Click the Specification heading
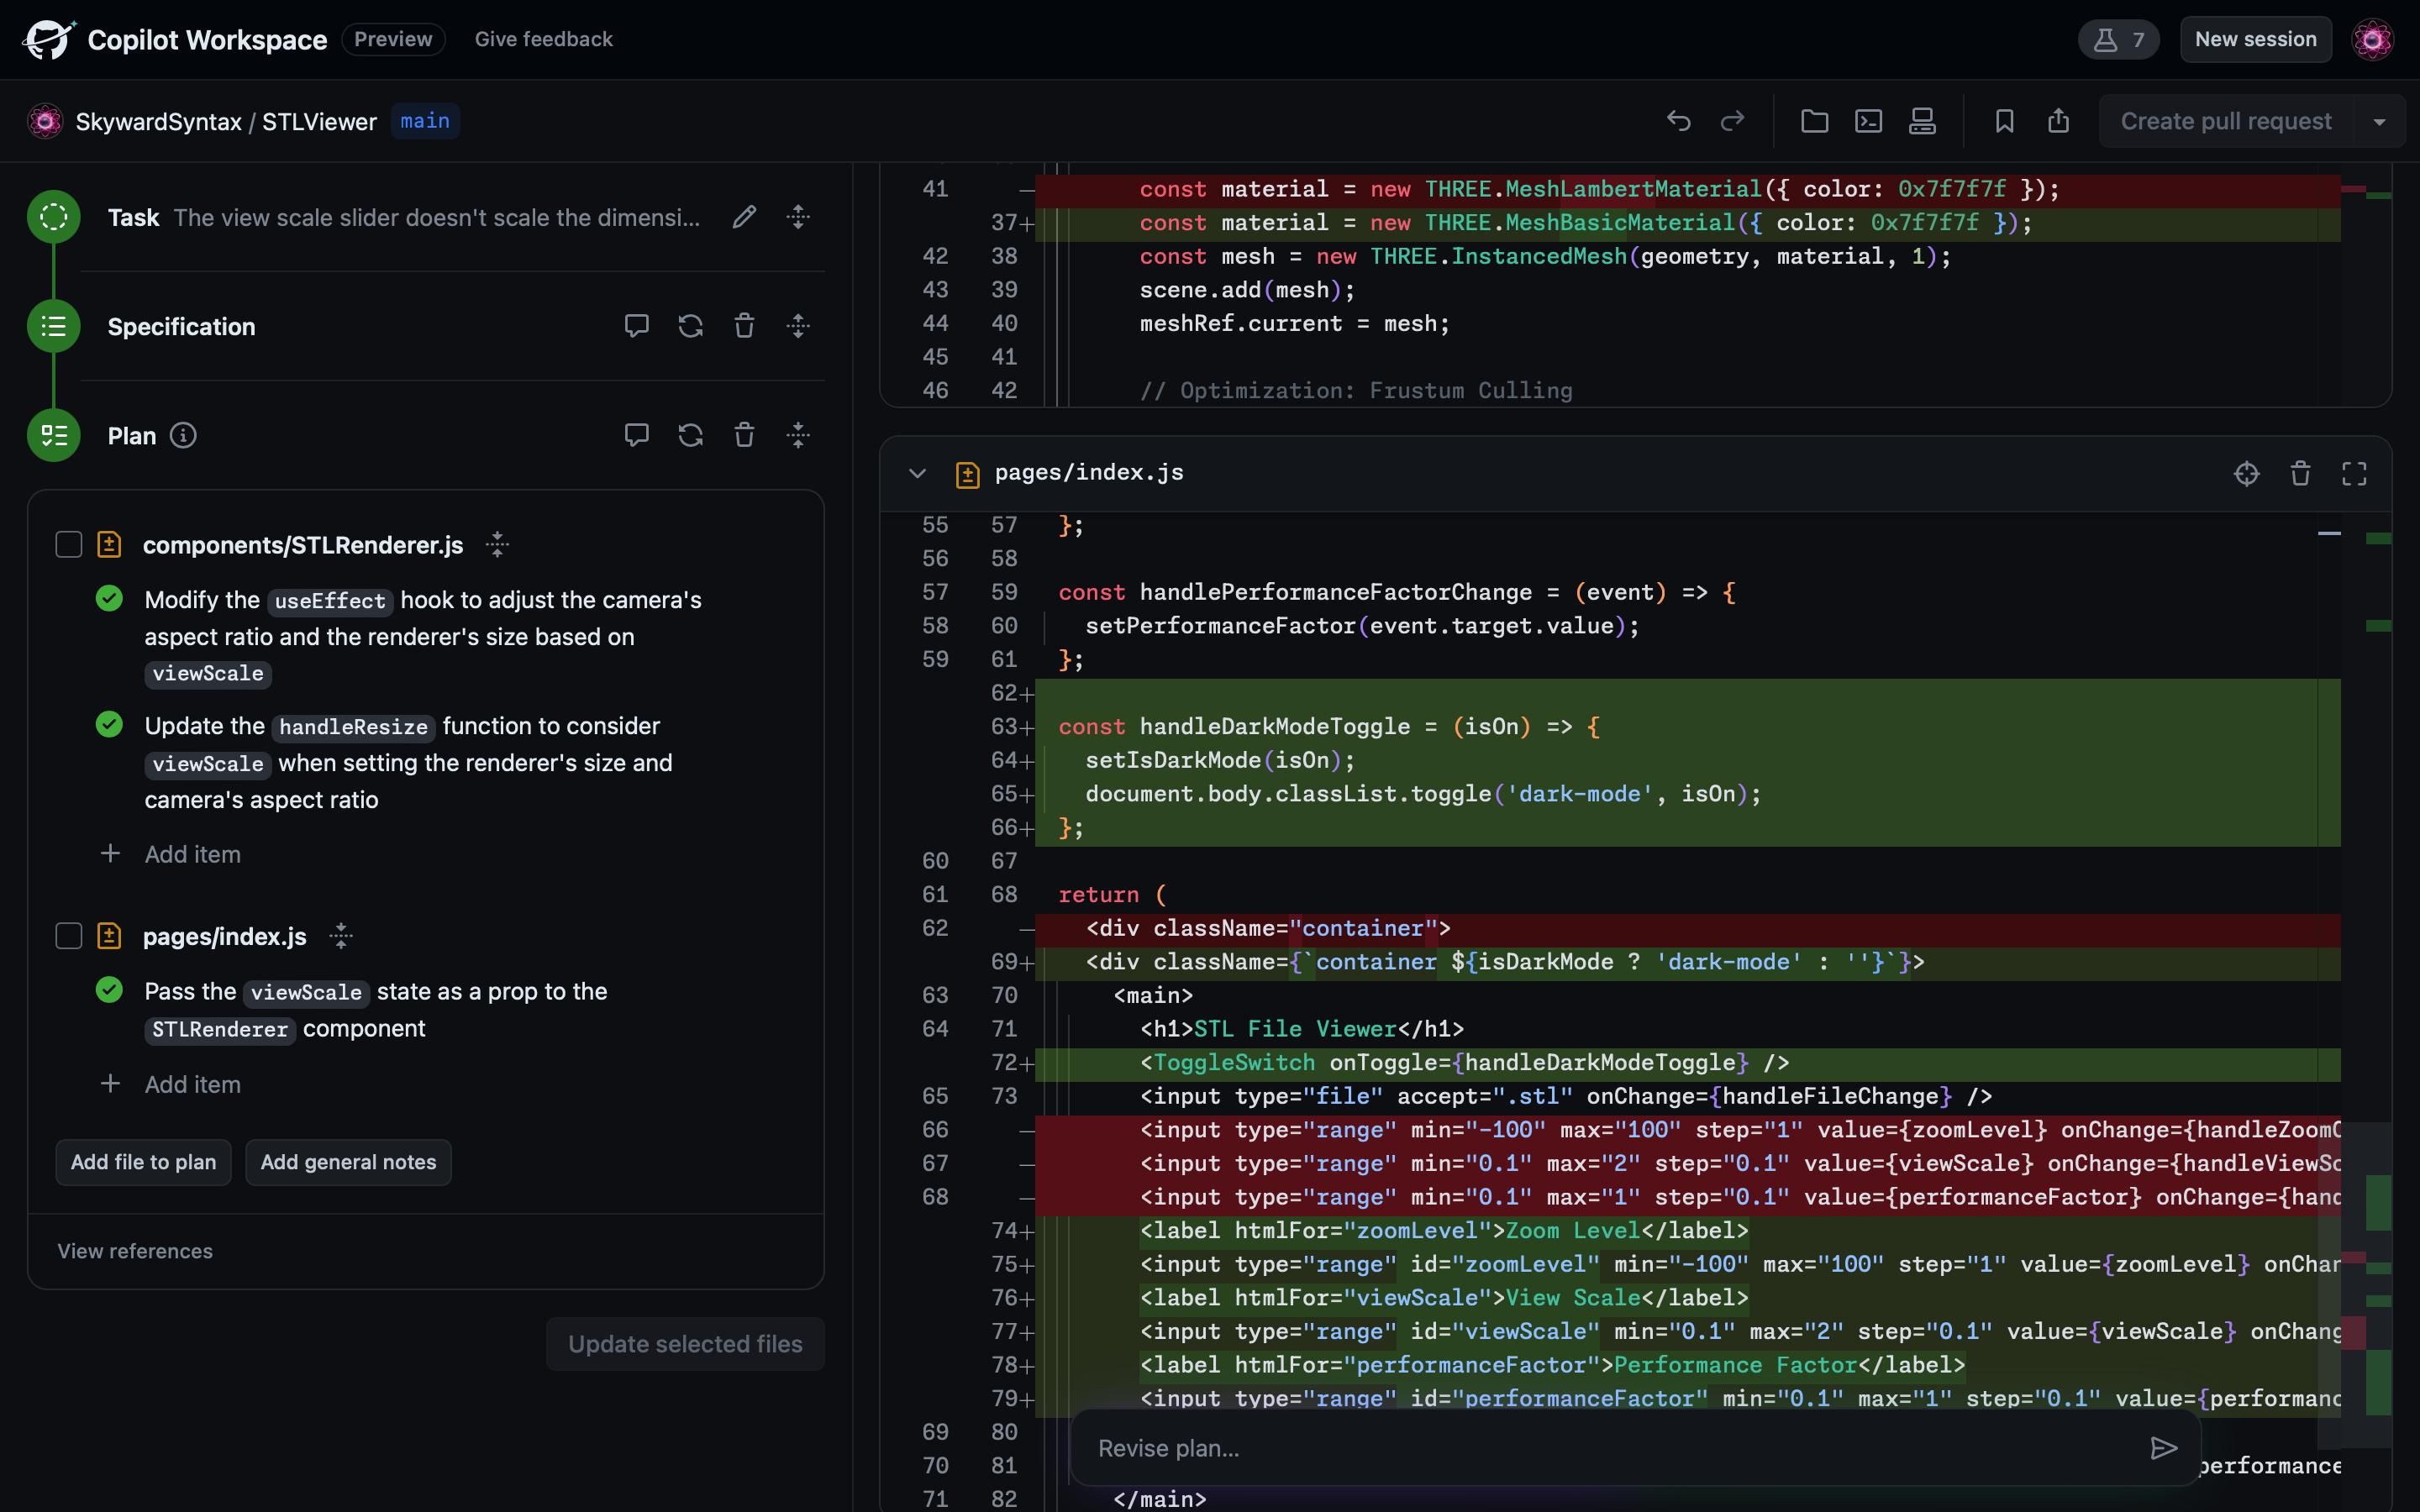The width and height of the screenshot is (2420, 1512). pyautogui.click(x=181, y=326)
